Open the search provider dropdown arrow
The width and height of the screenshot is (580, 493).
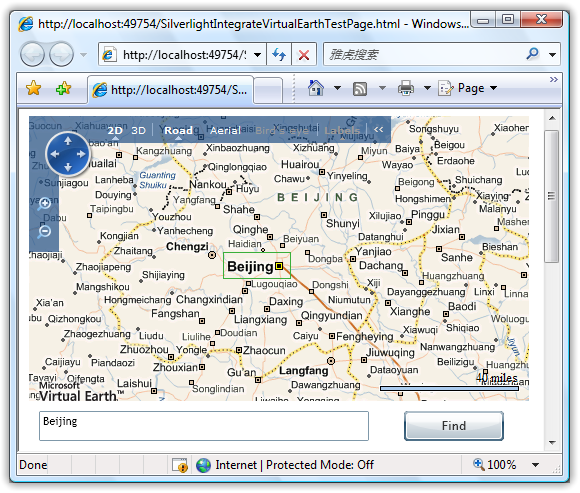point(552,55)
